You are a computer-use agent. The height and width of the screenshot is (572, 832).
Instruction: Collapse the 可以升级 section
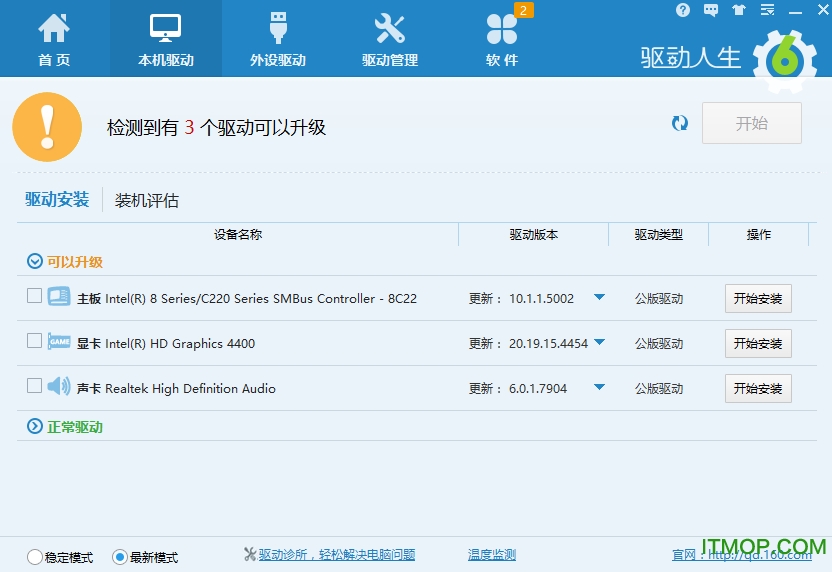(x=35, y=262)
